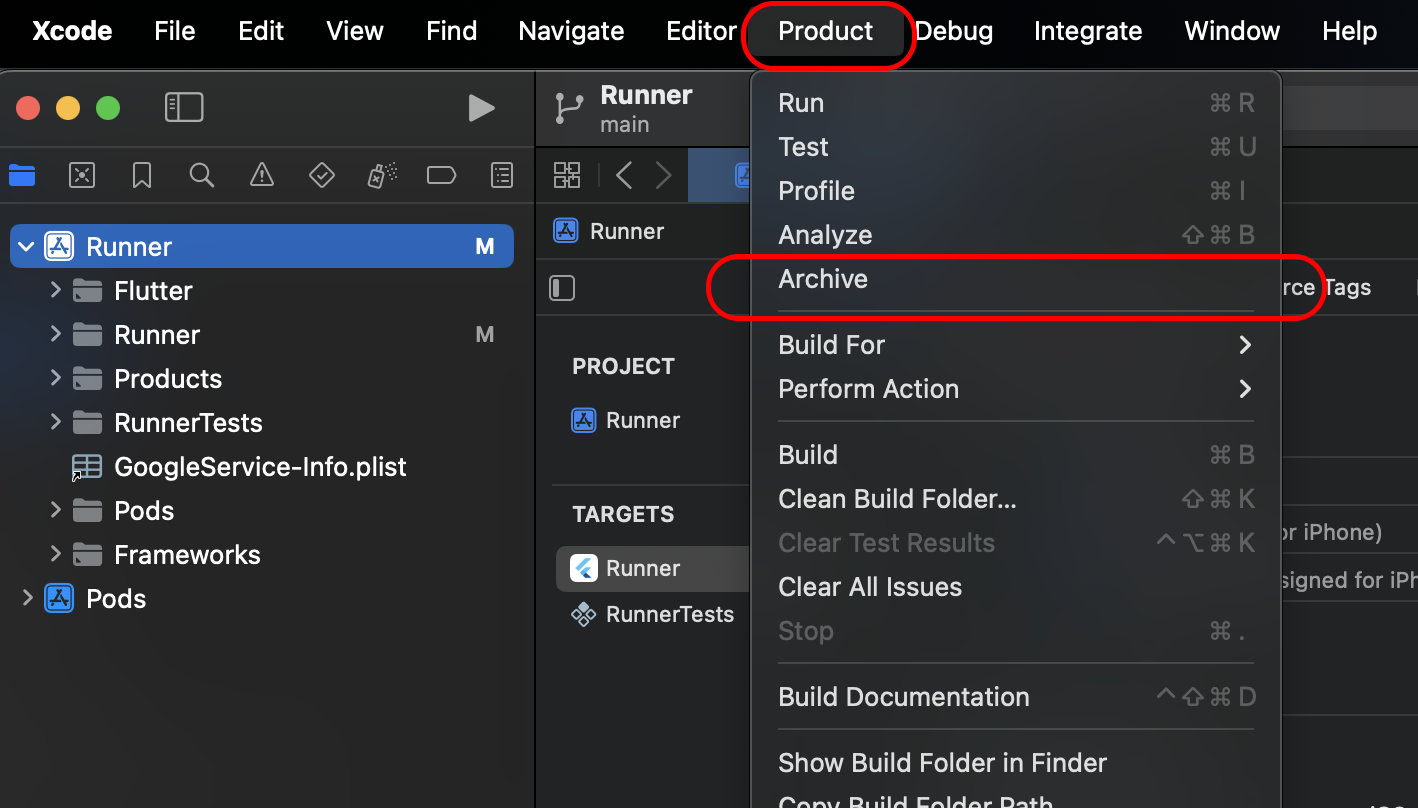
Task: Choose Build from Product menu
Action: (x=1016, y=455)
